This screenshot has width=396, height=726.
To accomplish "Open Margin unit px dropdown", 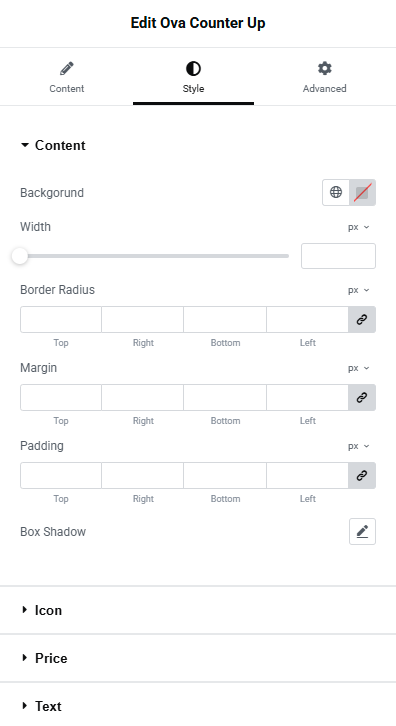I will [358, 368].
